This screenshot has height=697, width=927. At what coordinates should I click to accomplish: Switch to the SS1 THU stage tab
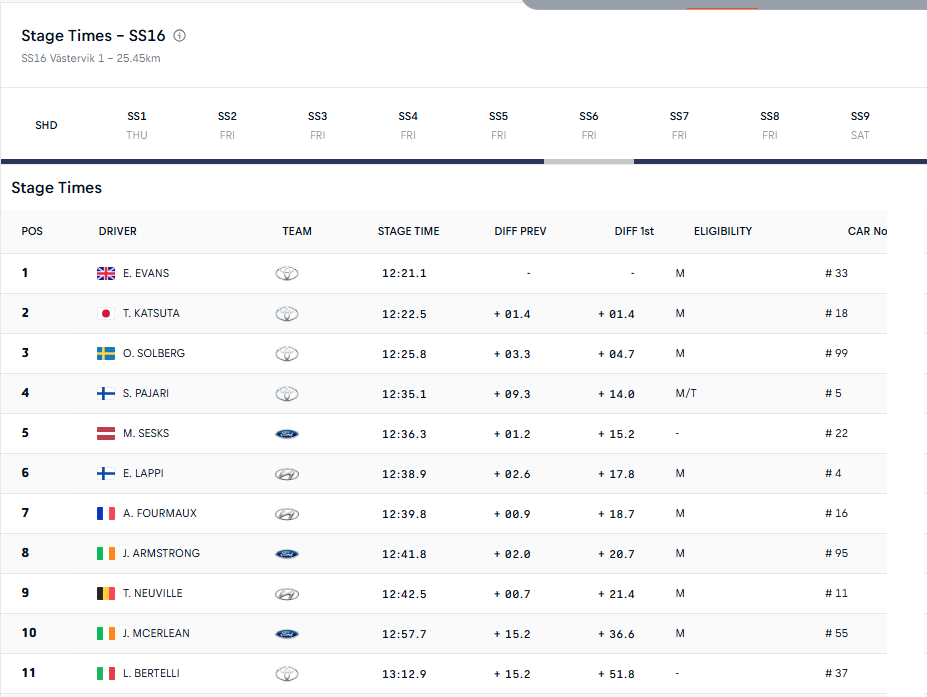pyautogui.click(x=137, y=125)
